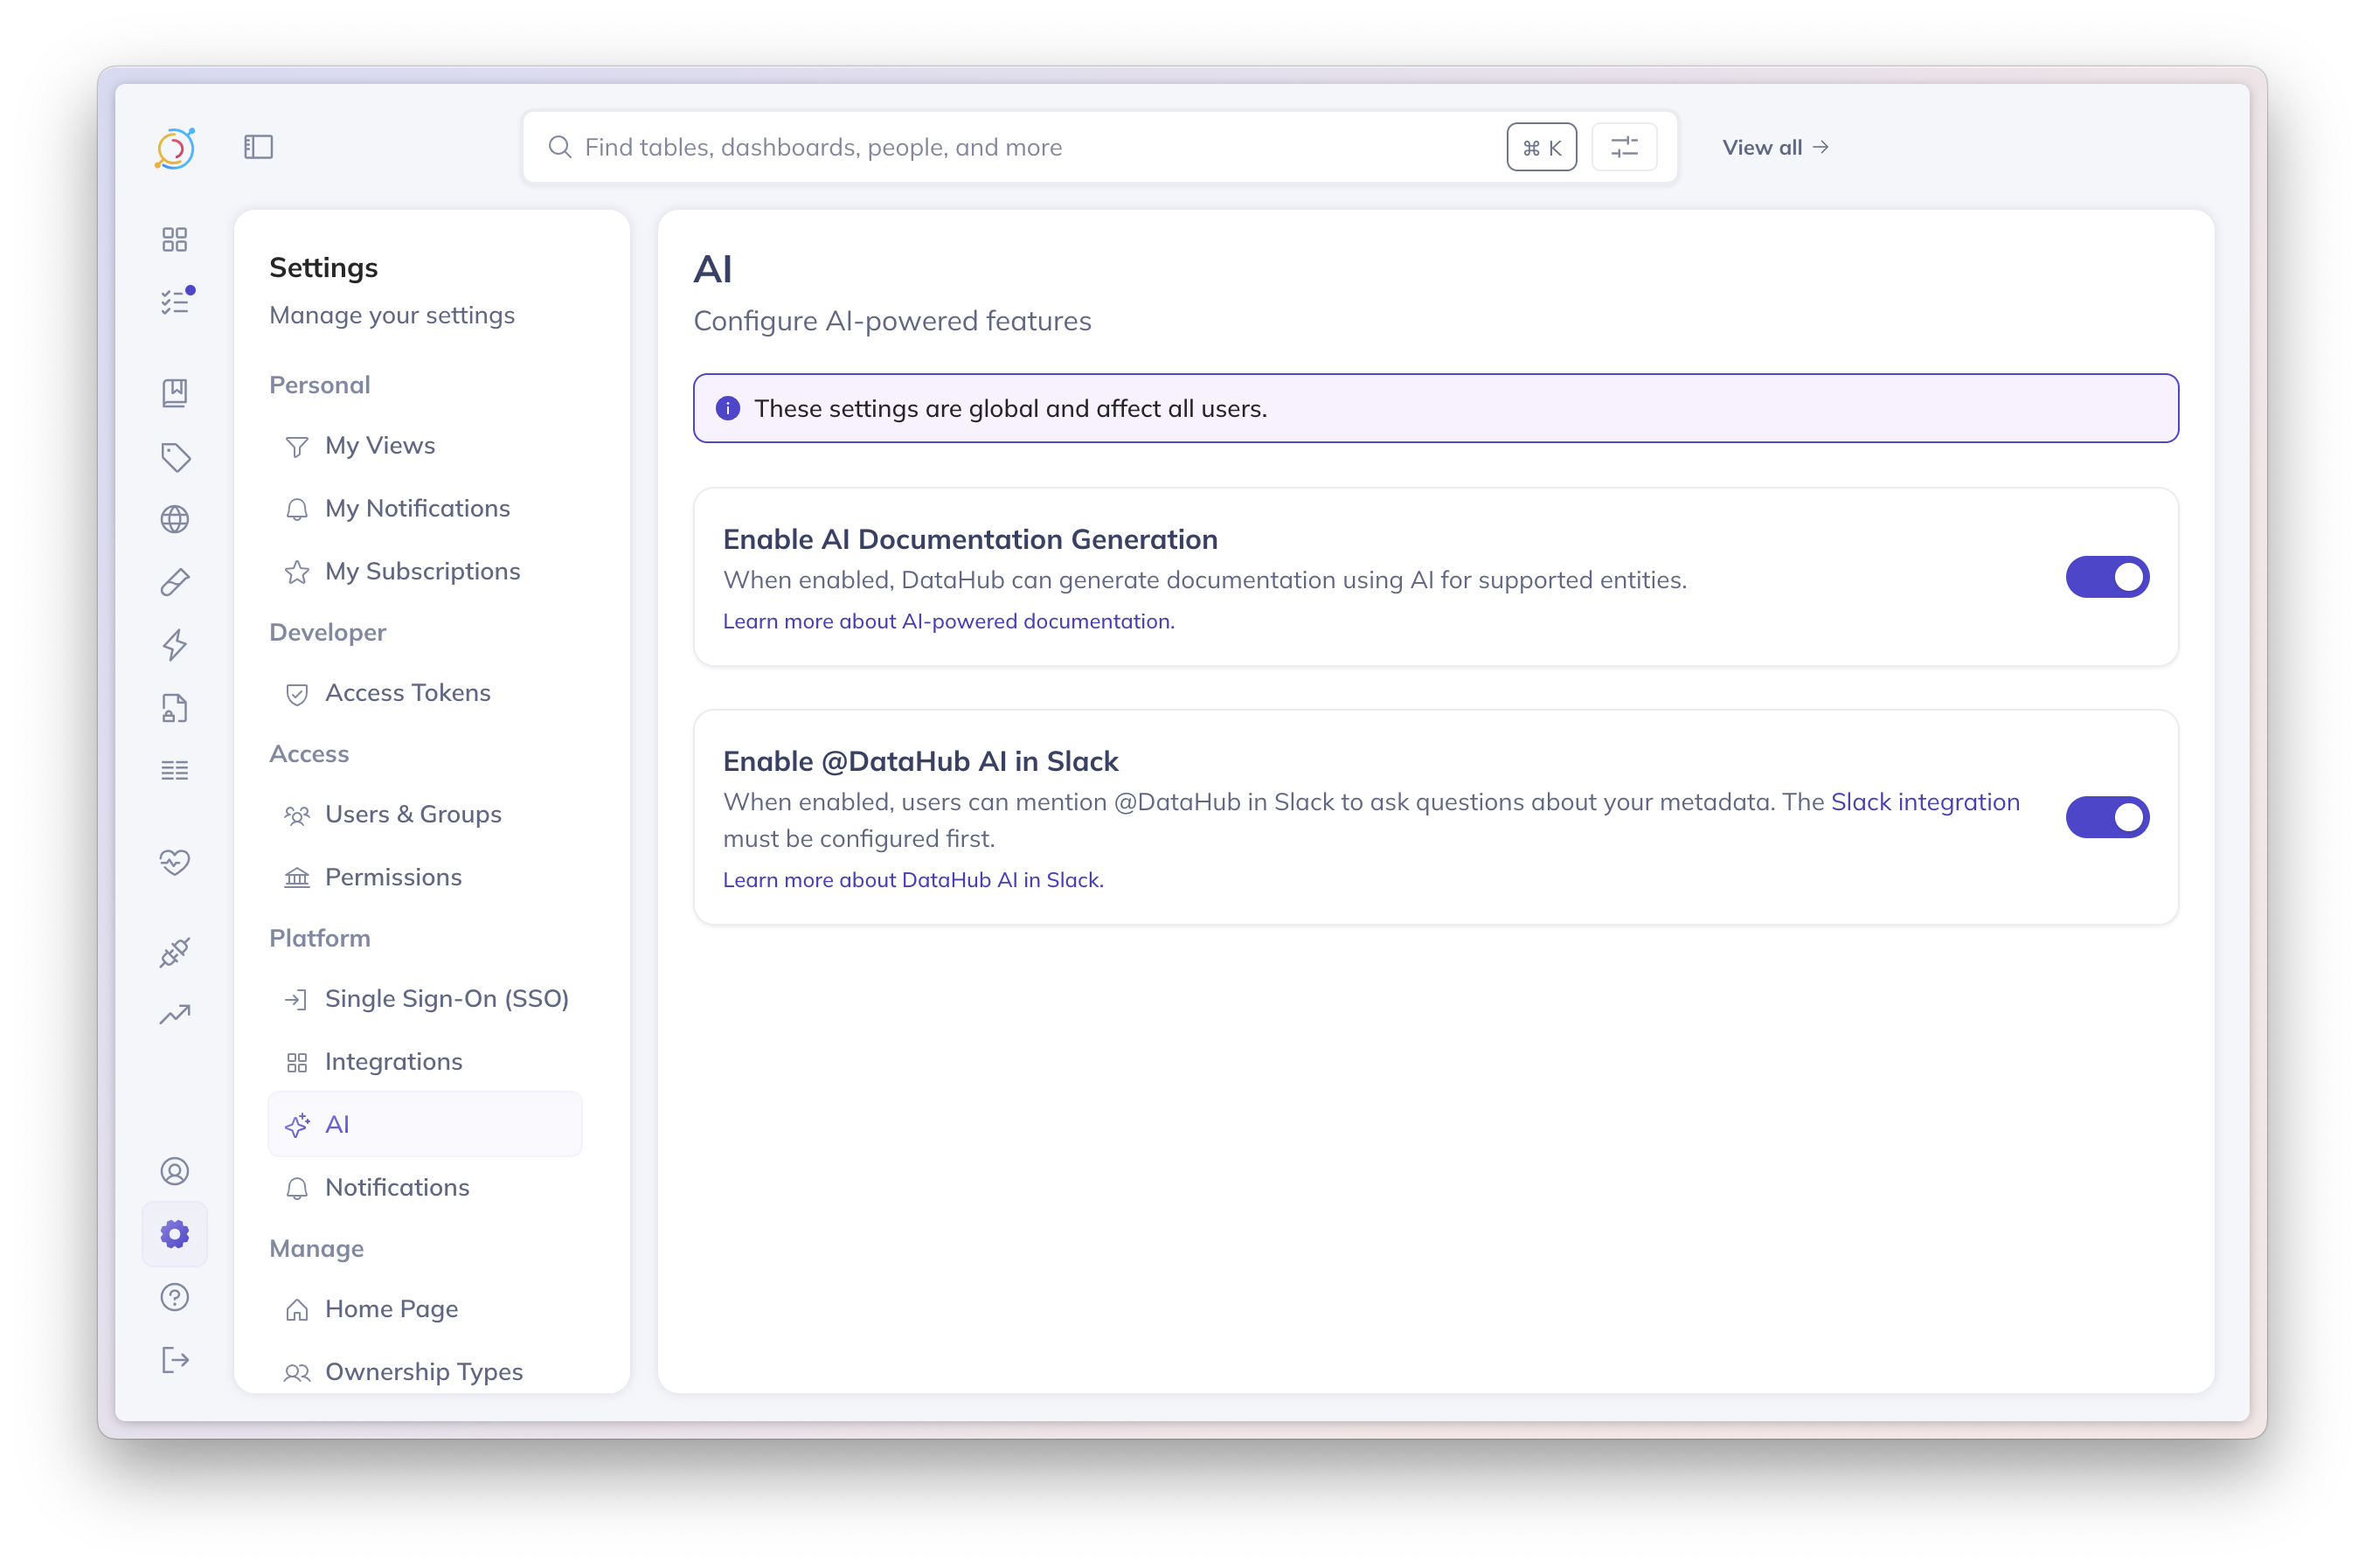Disable AI Documentation Generation toggle
2365x1568 pixels.
click(x=2106, y=577)
